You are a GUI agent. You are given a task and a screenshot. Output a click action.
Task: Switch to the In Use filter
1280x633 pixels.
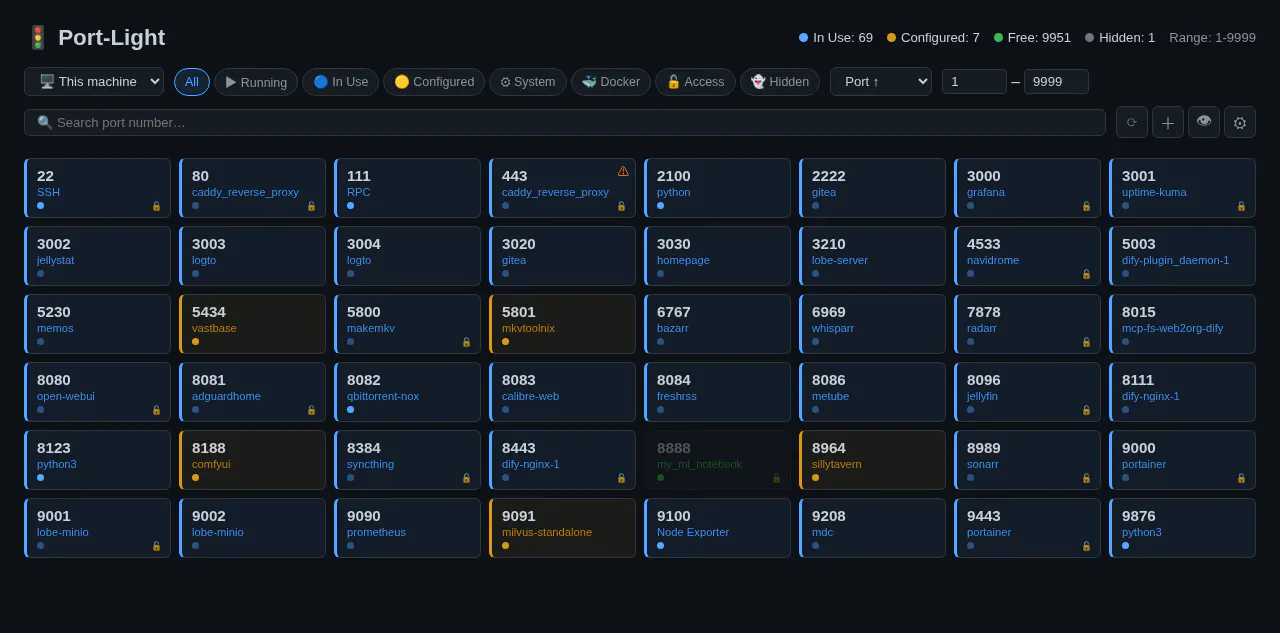pyautogui.click(x=340, y=82)
